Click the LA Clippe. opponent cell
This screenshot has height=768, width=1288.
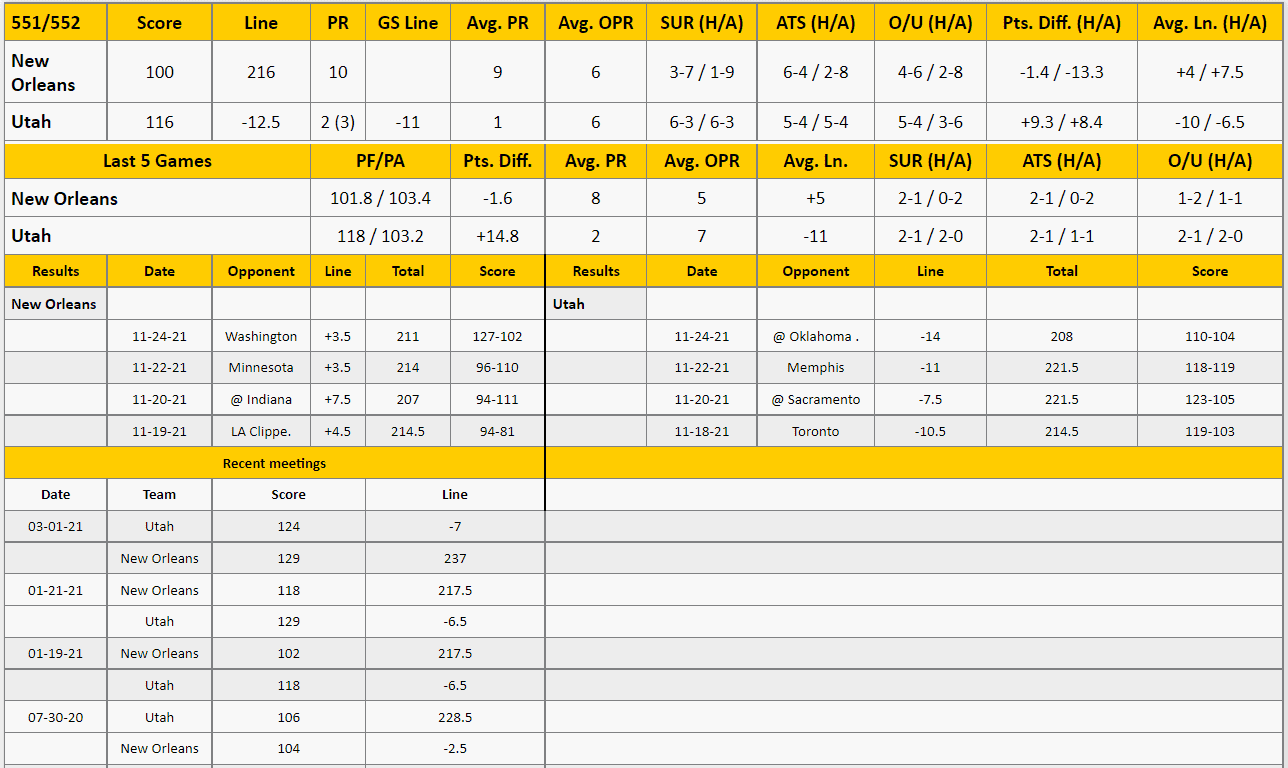point(261,431)
